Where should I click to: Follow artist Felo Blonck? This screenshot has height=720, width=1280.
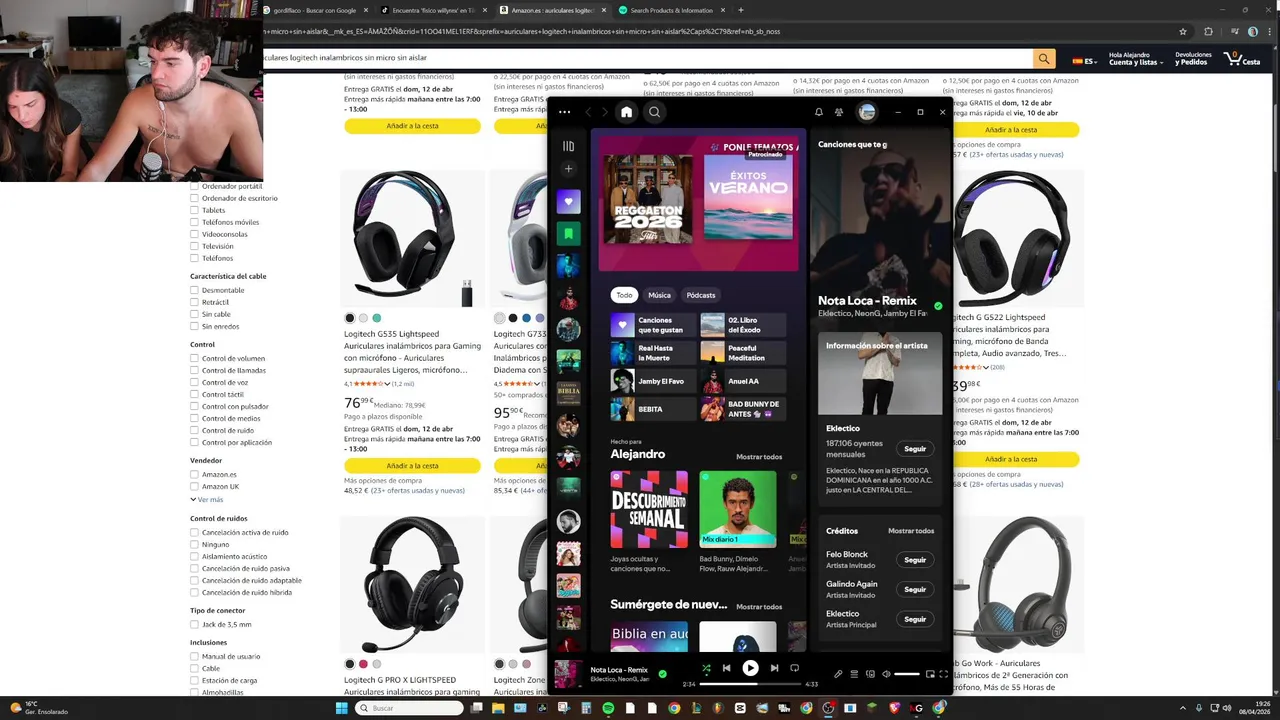click(915, 560)
